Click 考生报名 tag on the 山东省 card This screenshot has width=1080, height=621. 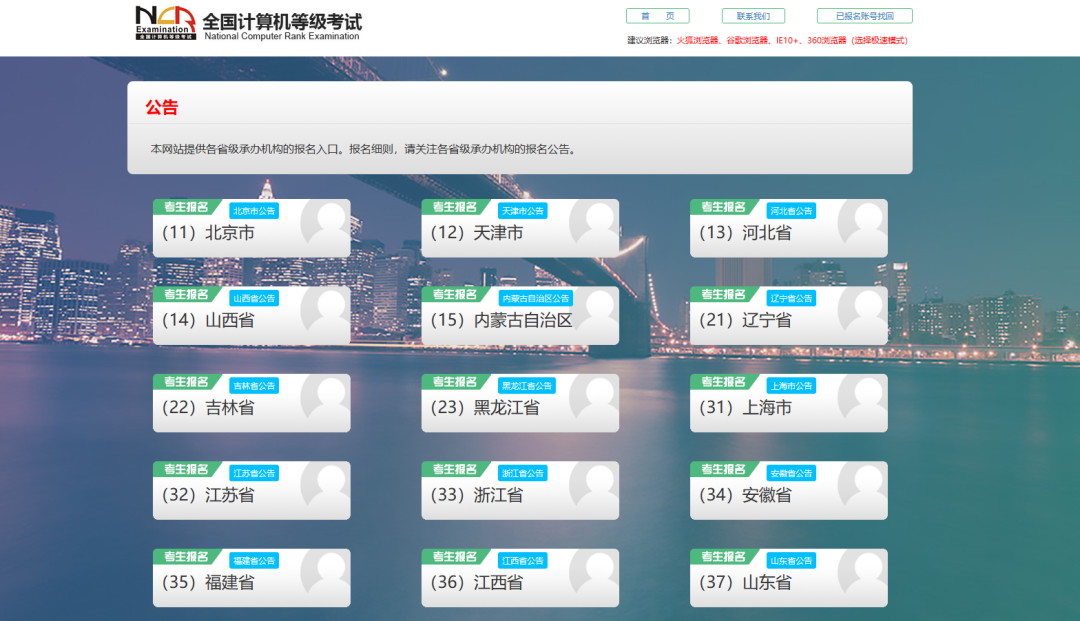click(723, 556)
